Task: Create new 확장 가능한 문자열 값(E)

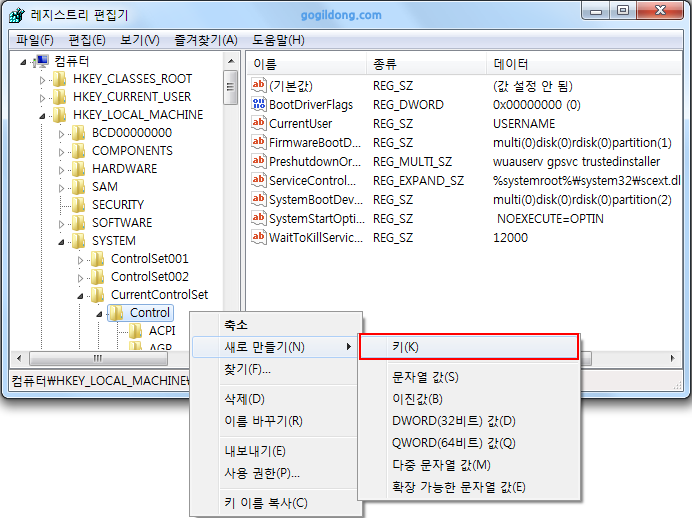Action: (469, 487)
